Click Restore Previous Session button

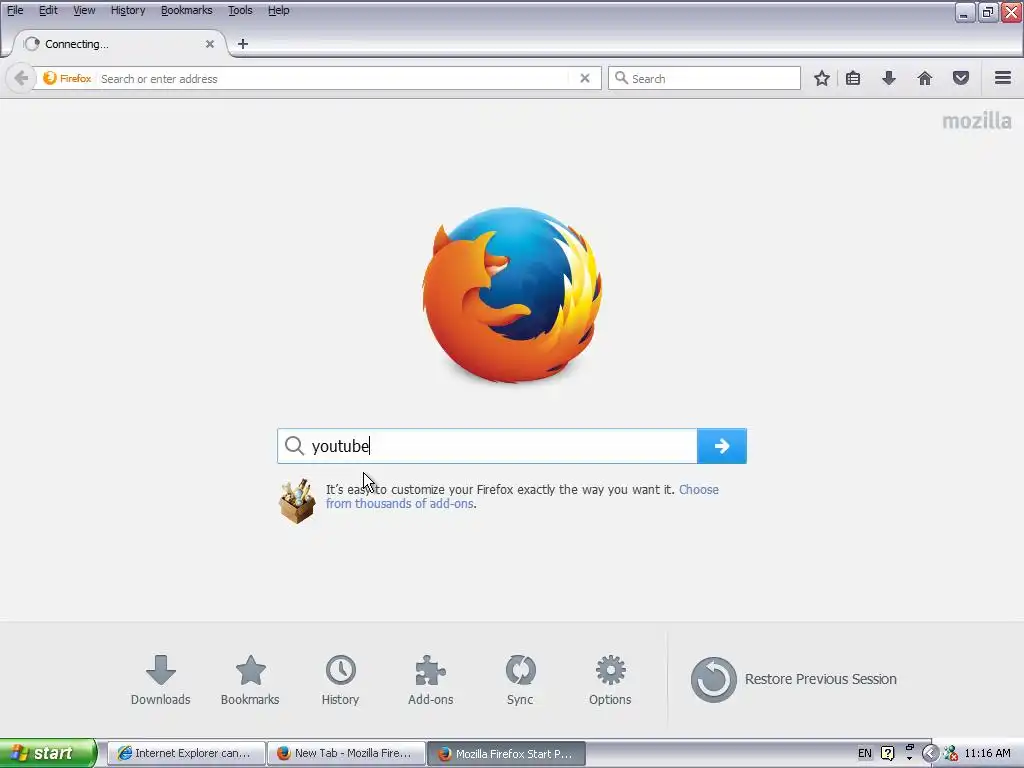tap(793, 679)
